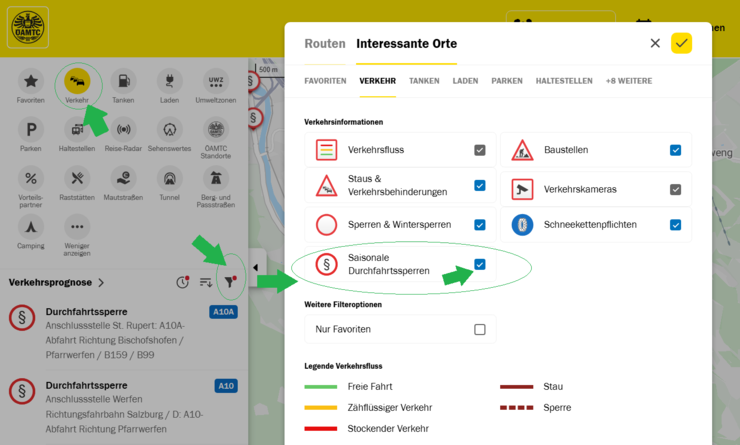Select the Camping tent icon
Image resolution: width=740 pixels, height=445 pixels.
pos(31,227)
